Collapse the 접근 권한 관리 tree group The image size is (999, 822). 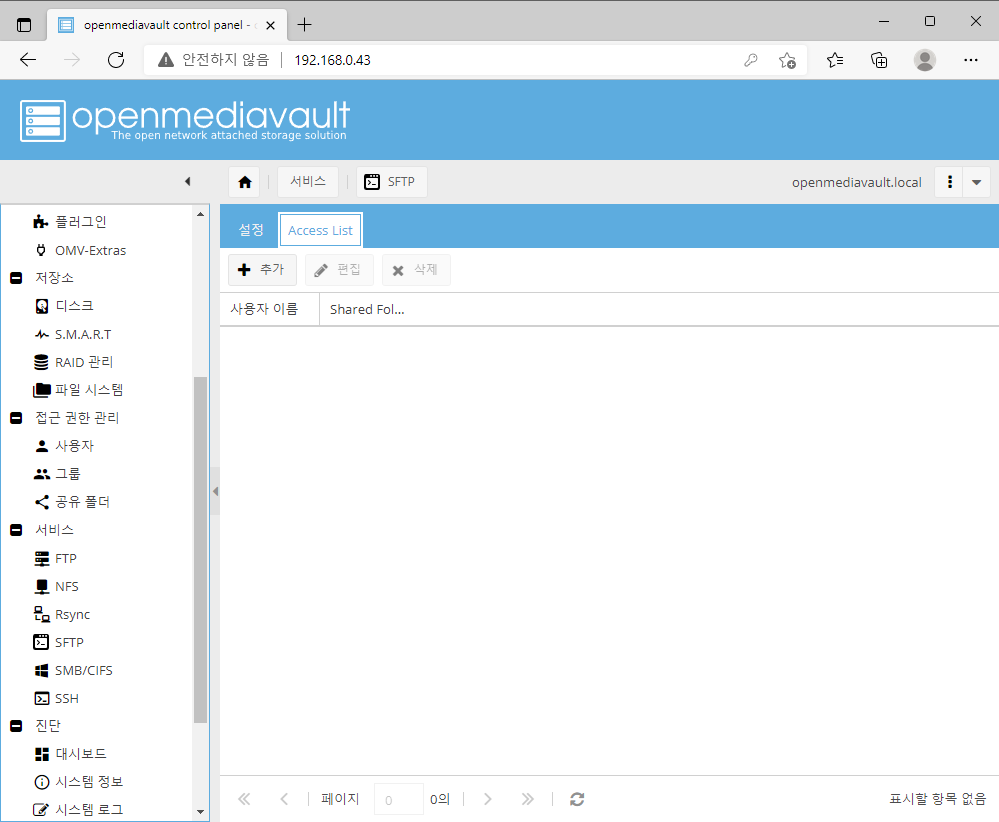[17, 418]
